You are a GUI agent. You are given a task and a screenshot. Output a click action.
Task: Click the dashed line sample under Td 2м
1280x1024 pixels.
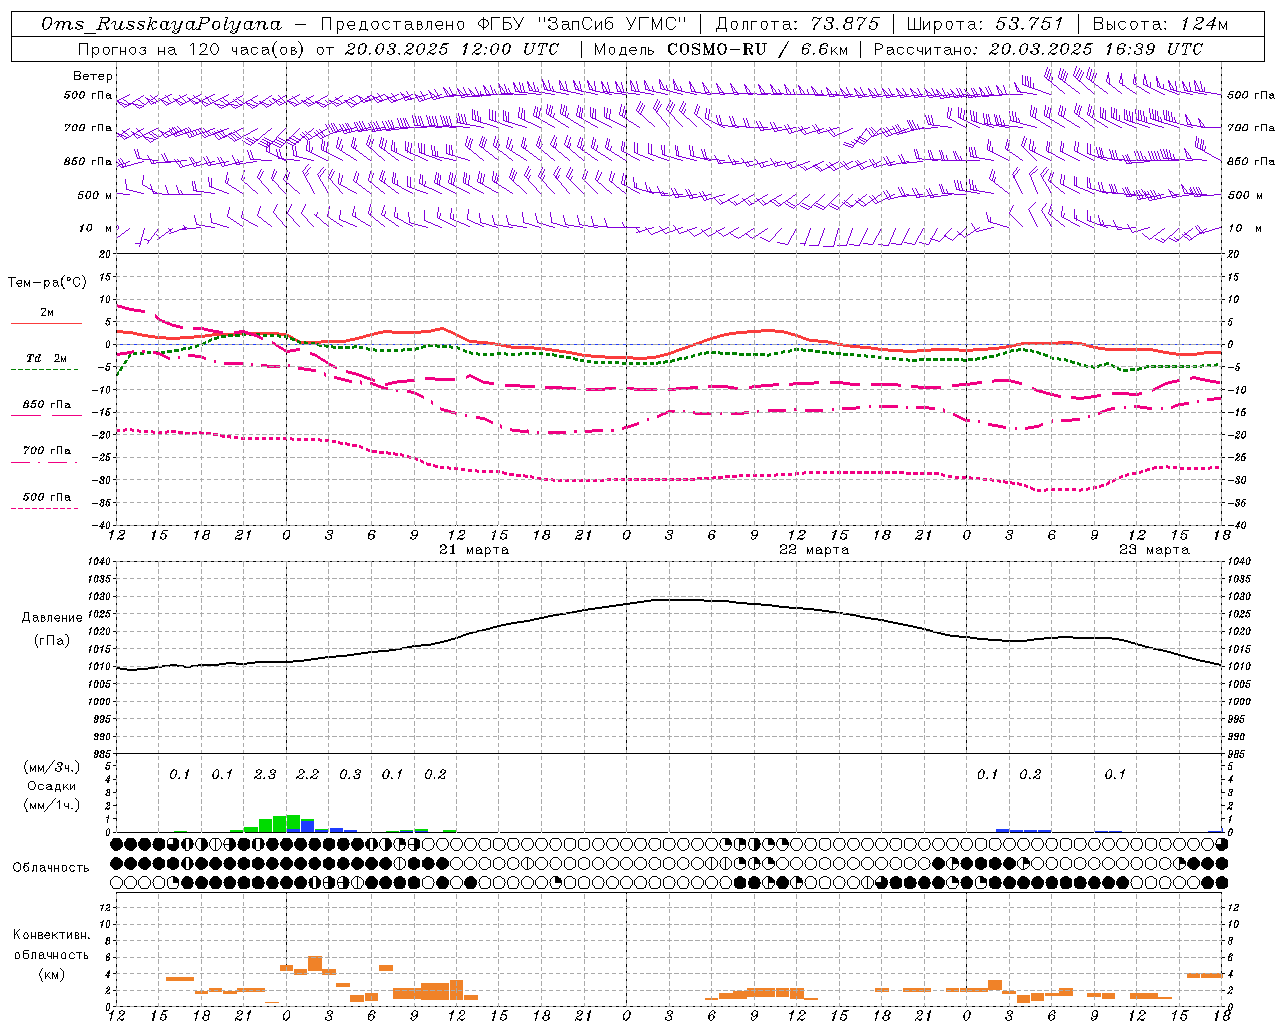44,369
